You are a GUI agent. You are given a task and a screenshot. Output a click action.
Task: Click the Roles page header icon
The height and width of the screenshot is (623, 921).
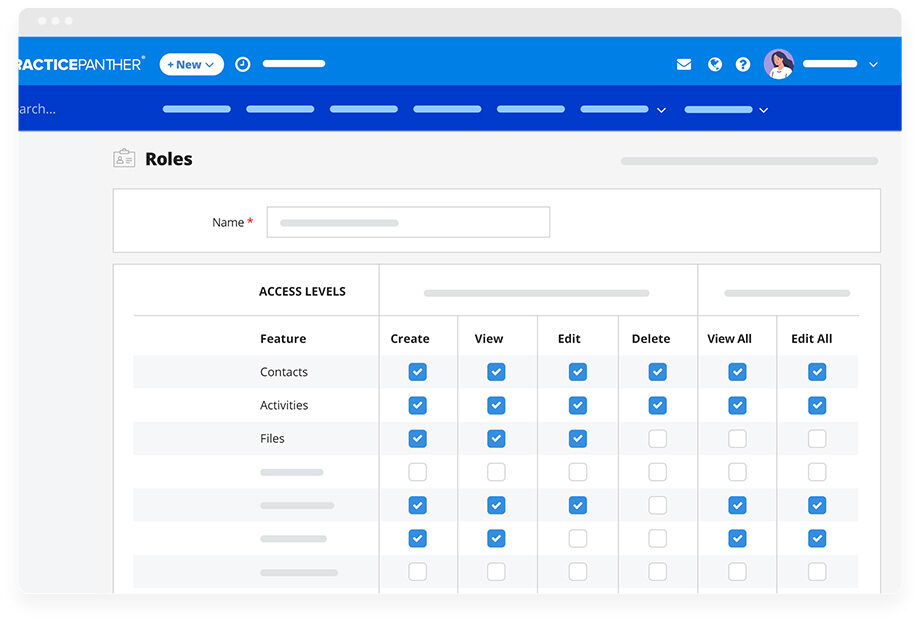point(124,157)
